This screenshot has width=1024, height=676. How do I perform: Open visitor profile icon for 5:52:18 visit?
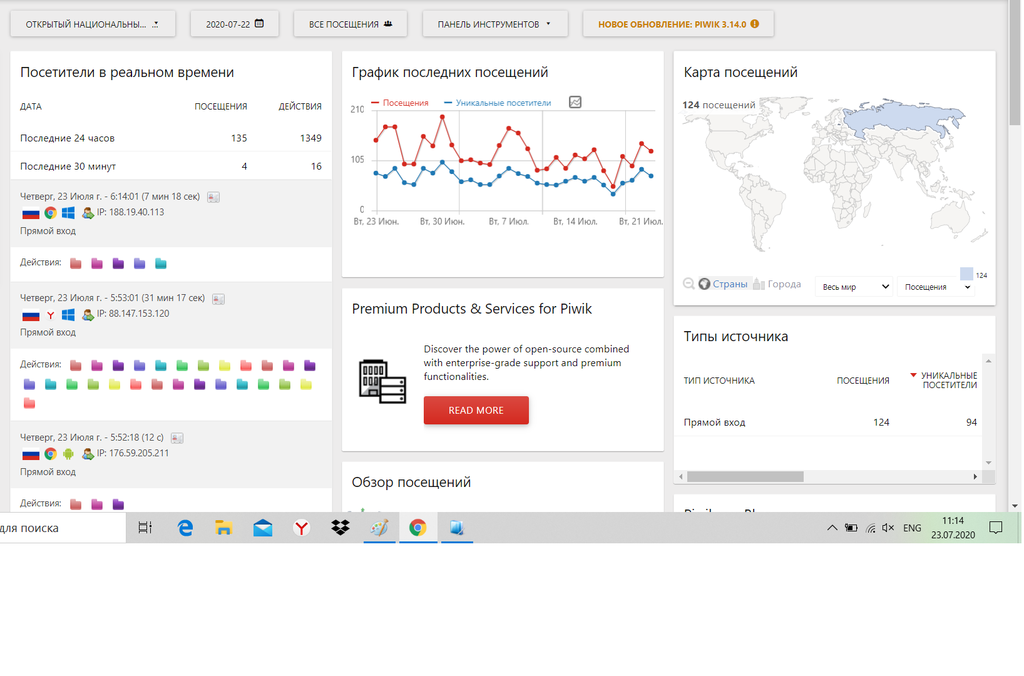click(177, 438)
